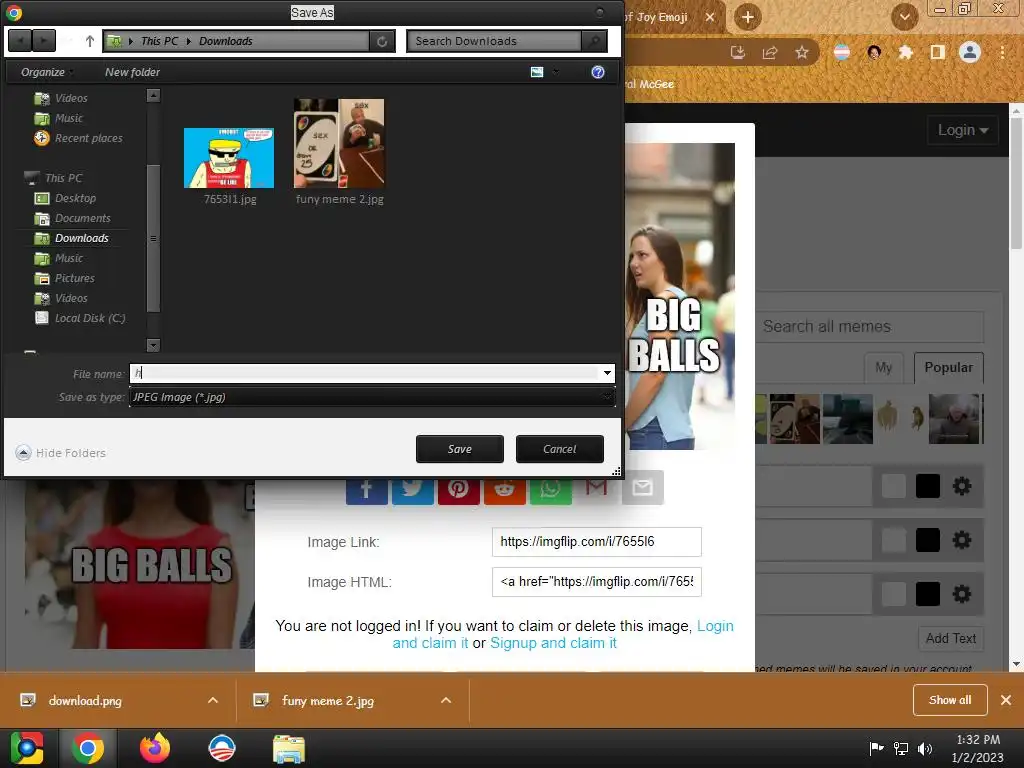
Task: Change the file view layout icon
Action: [x=537, y=72]
